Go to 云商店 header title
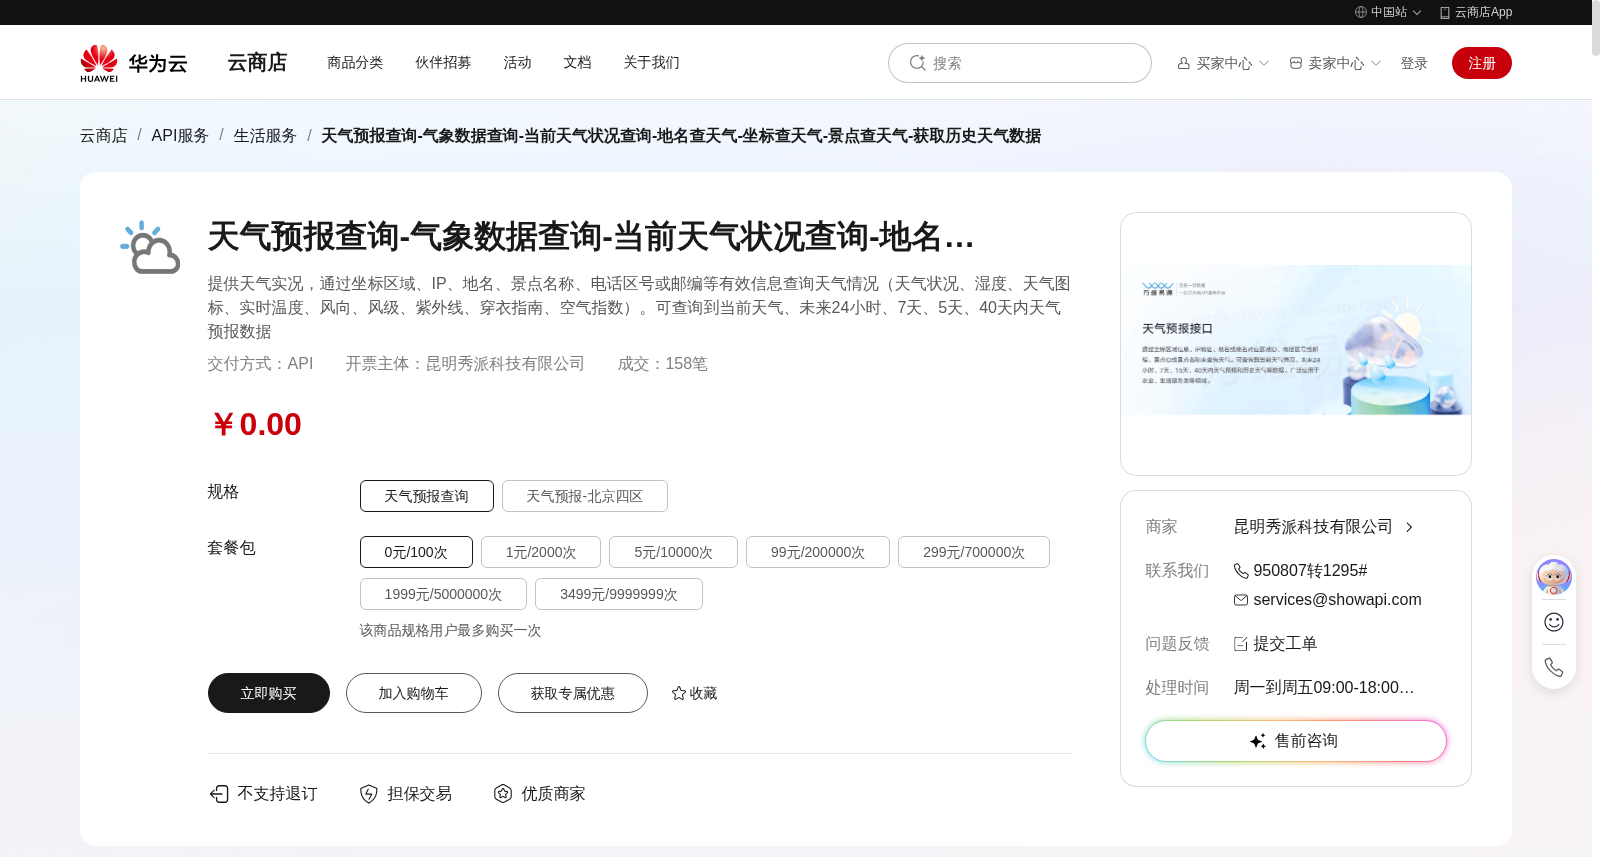The height and width of the screenshot is (857, 1600). [x=257, y=62]
